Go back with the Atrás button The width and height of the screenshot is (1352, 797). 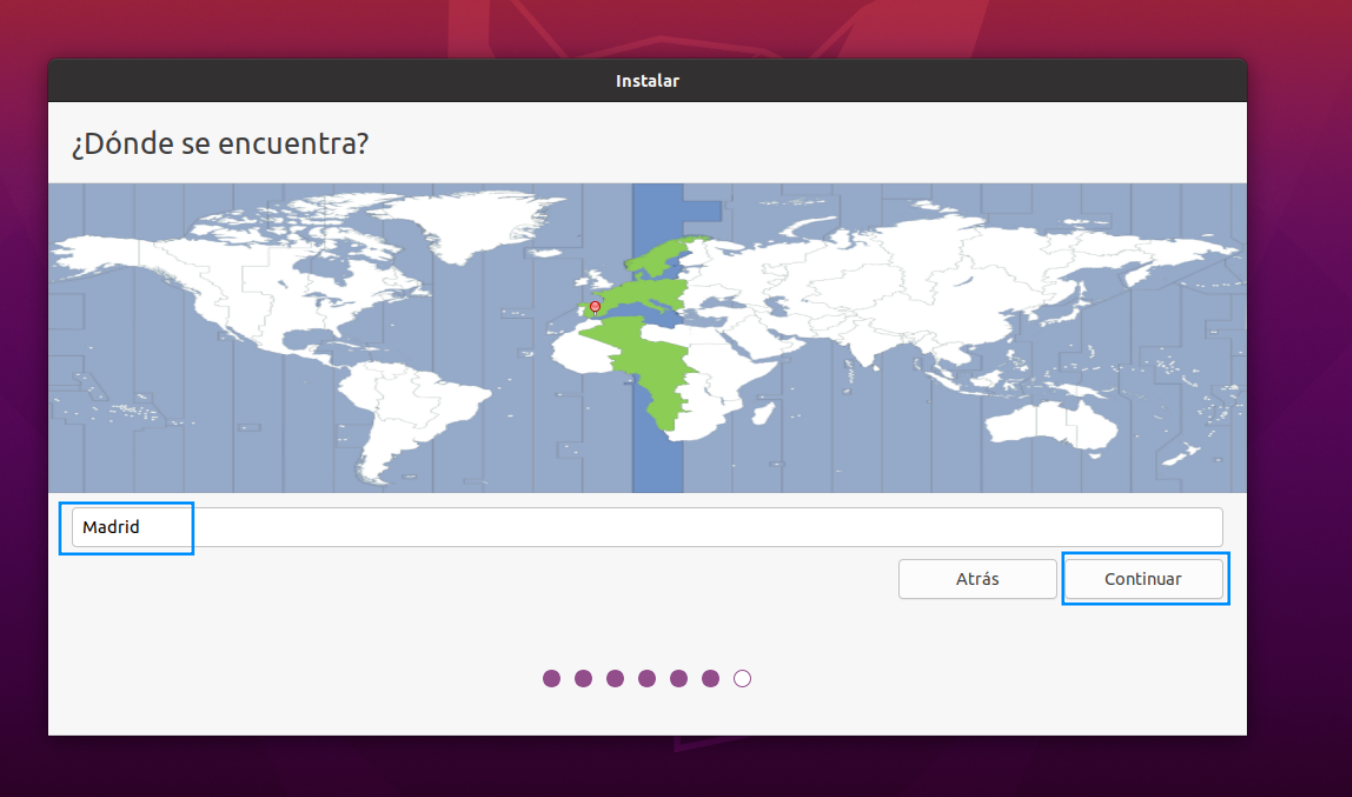coord(977,579)
